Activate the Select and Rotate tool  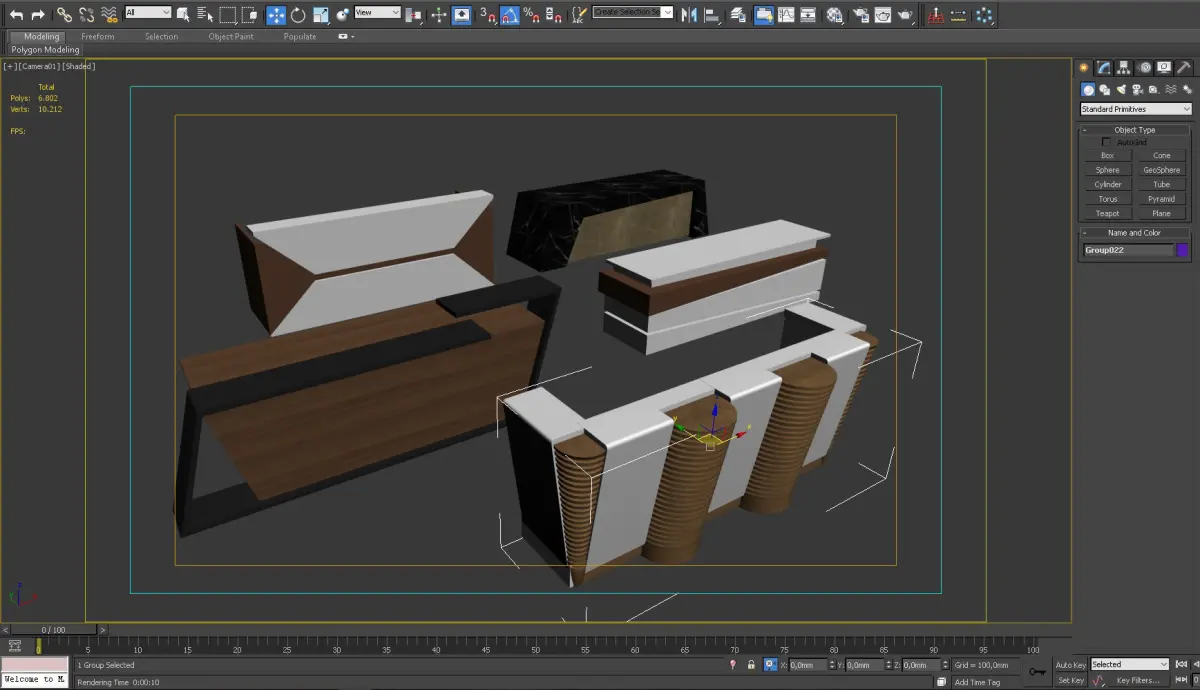(297, 15)
